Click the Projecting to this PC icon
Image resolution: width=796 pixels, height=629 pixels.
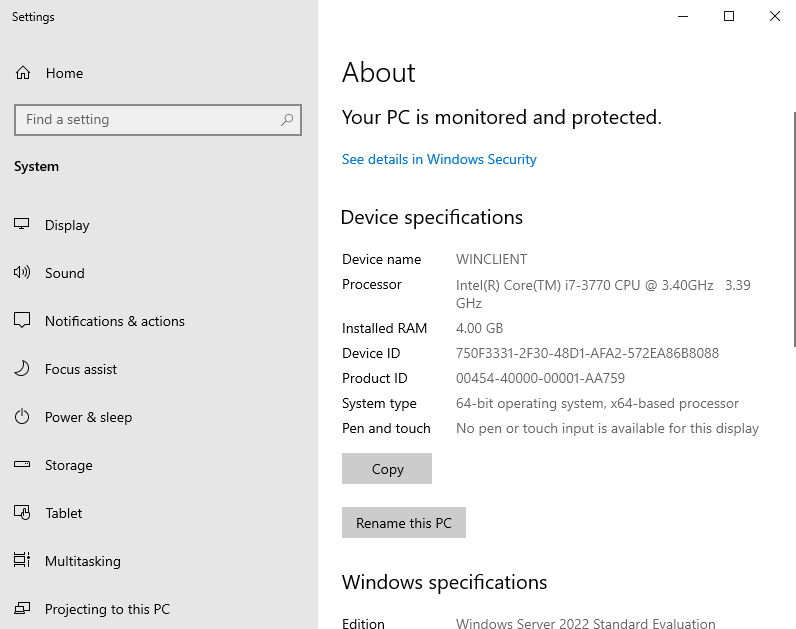22,608
